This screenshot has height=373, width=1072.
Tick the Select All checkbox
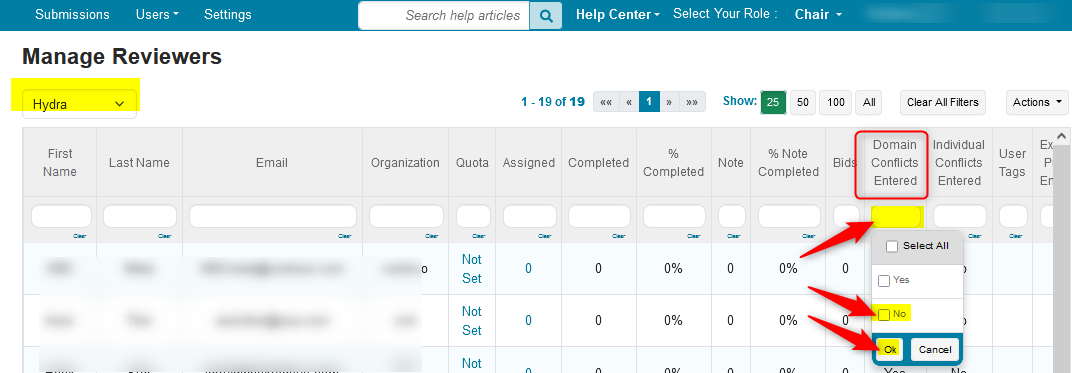[892, 247]
